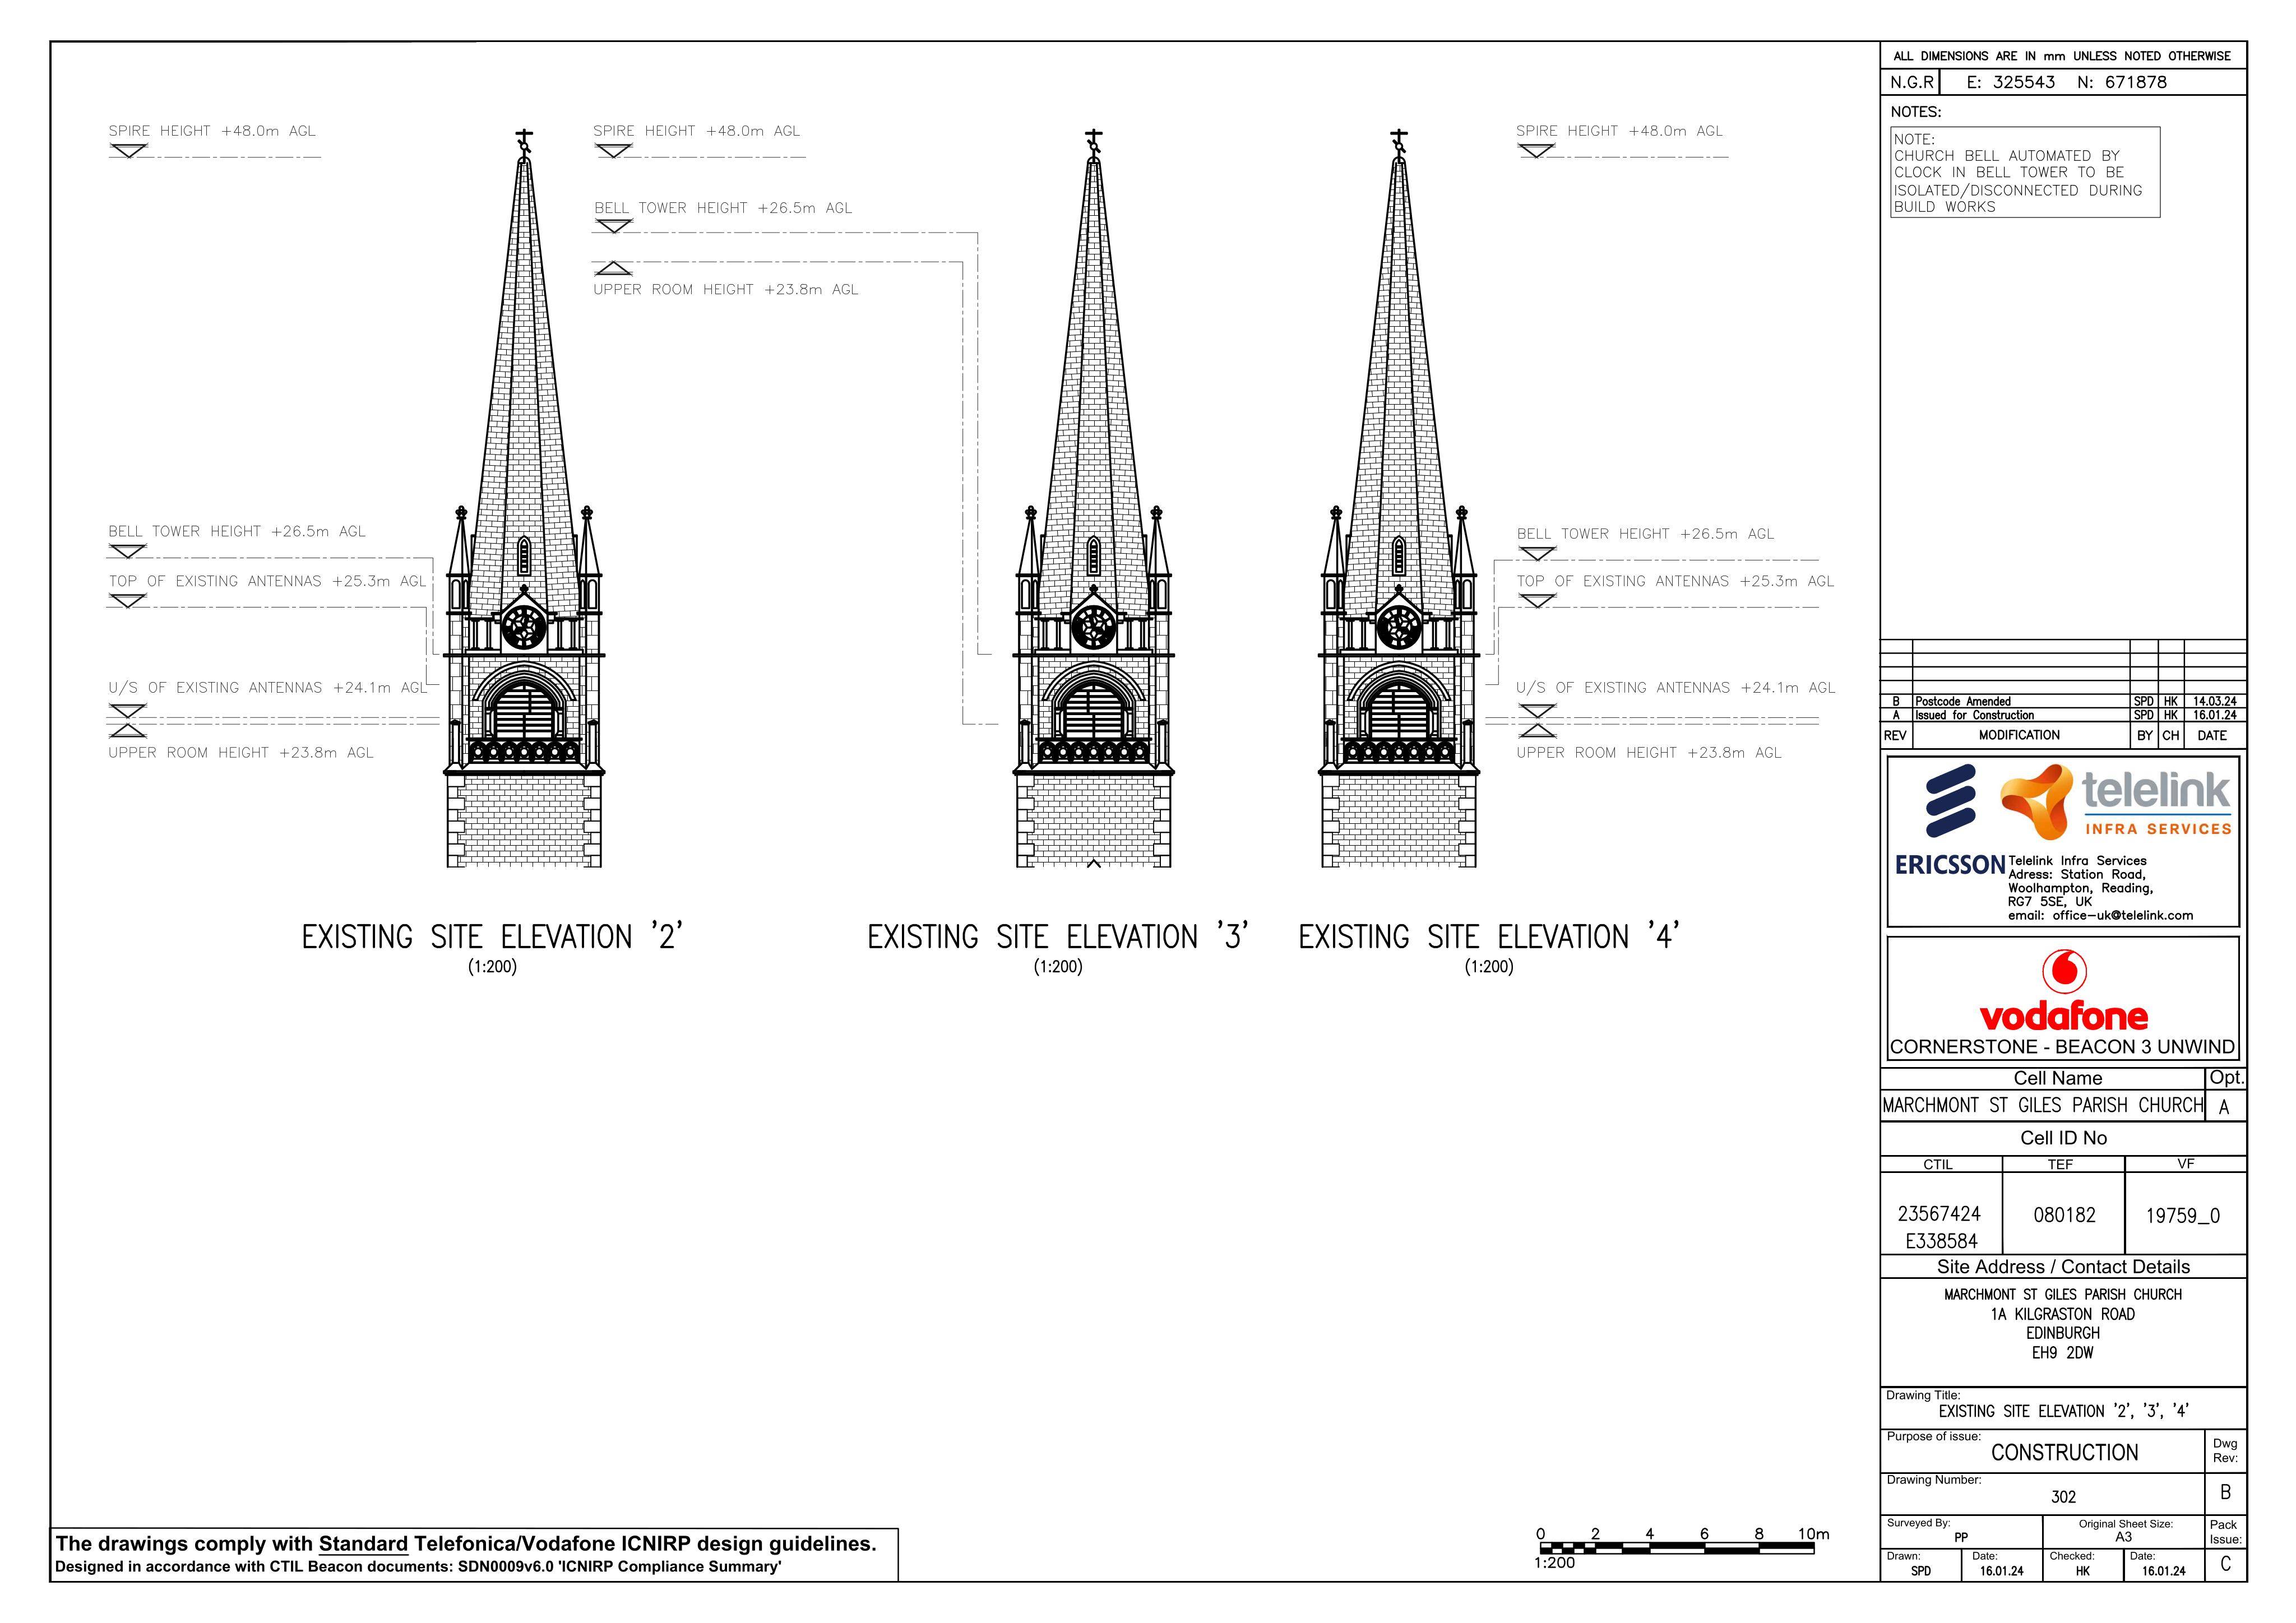The width and height of the screenshot is (2296, 1623).
Task: Click 'CORNERSTONE - BEACON 3 UNWIND' text
Action: (x=2062, y=1047)
